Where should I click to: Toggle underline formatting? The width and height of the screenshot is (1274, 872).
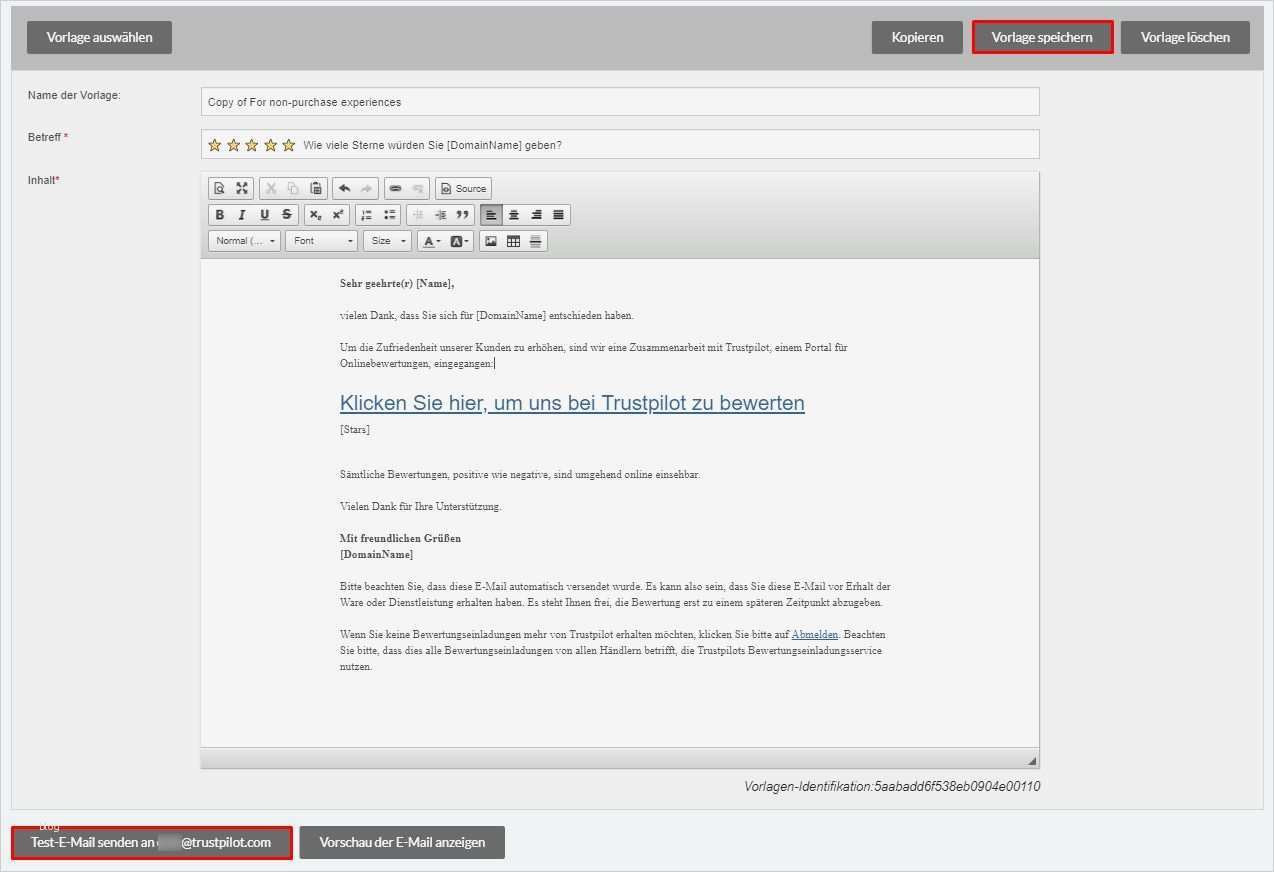pyautogui.click(x=264, y=214)
